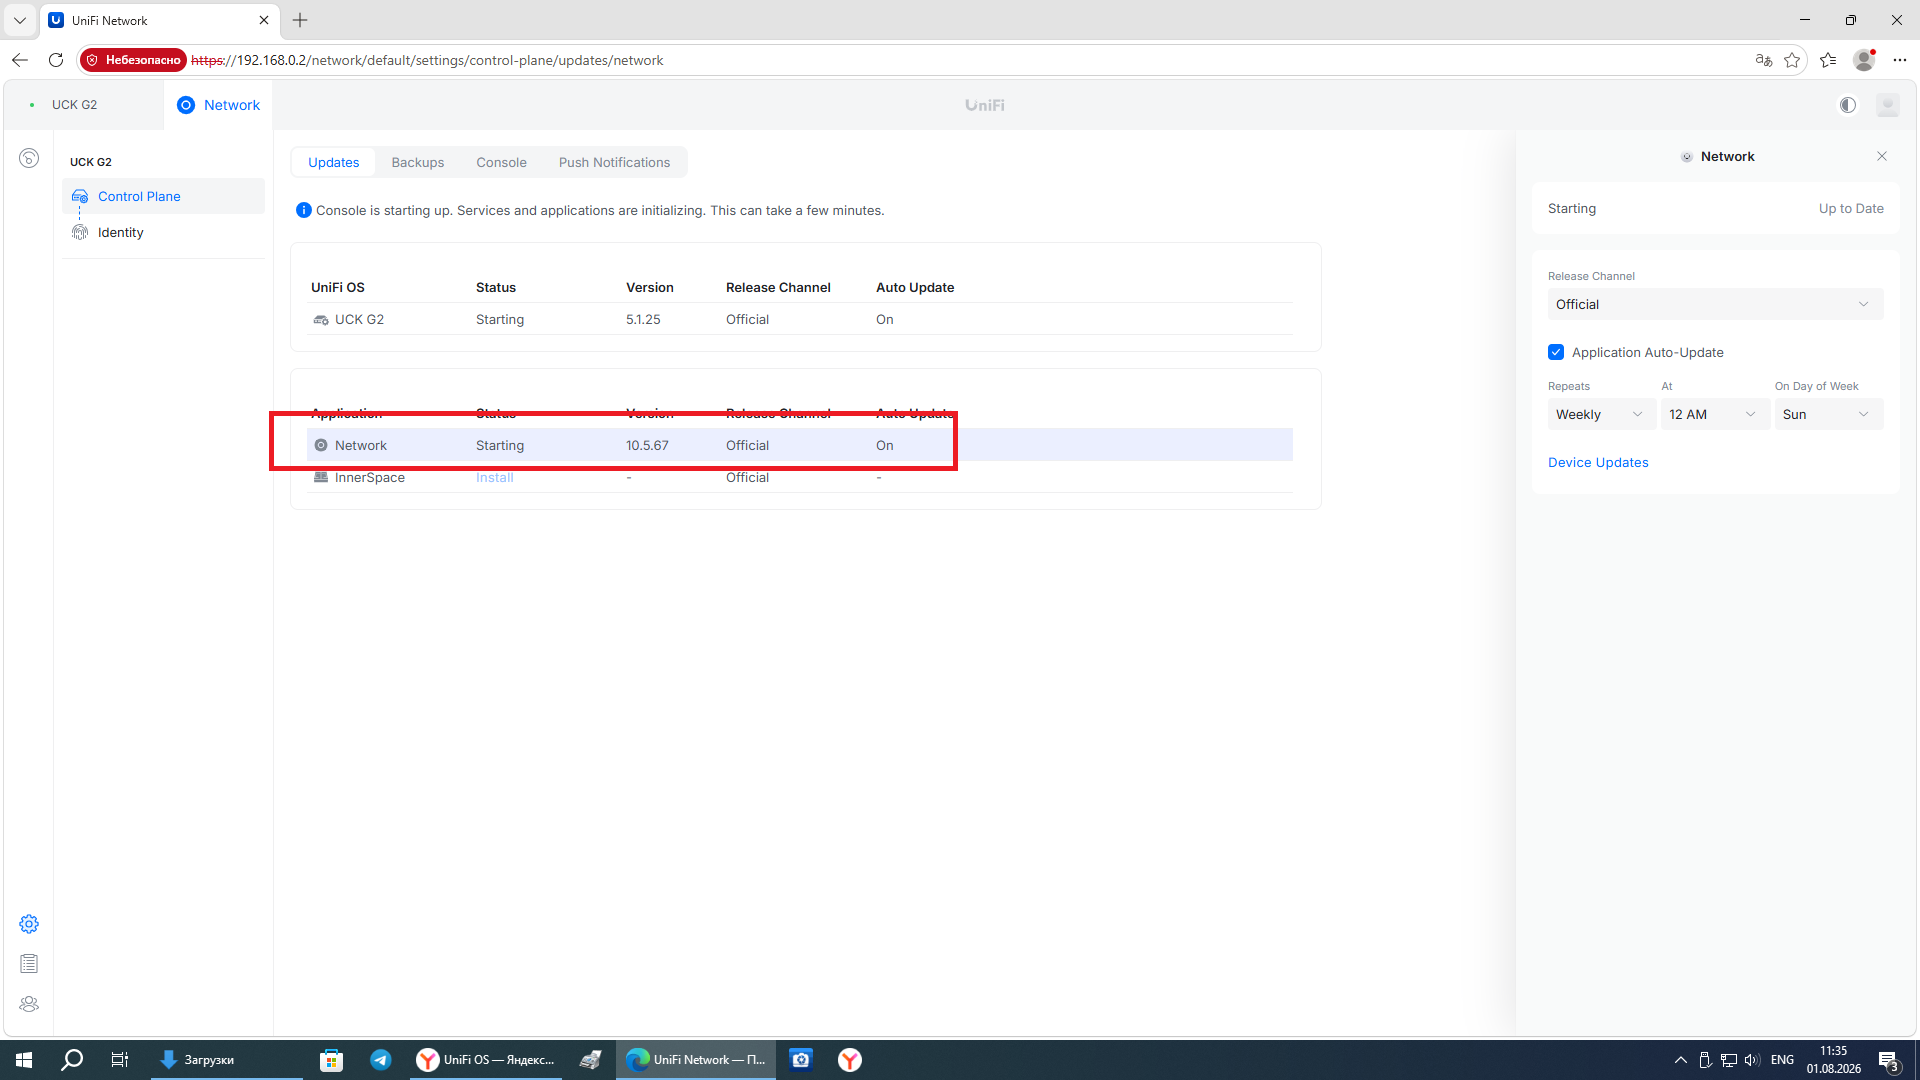1920x1080 pixels.
Task: Open the Repeats Weekly dropdown
Action: click(x=1601, y=414)
